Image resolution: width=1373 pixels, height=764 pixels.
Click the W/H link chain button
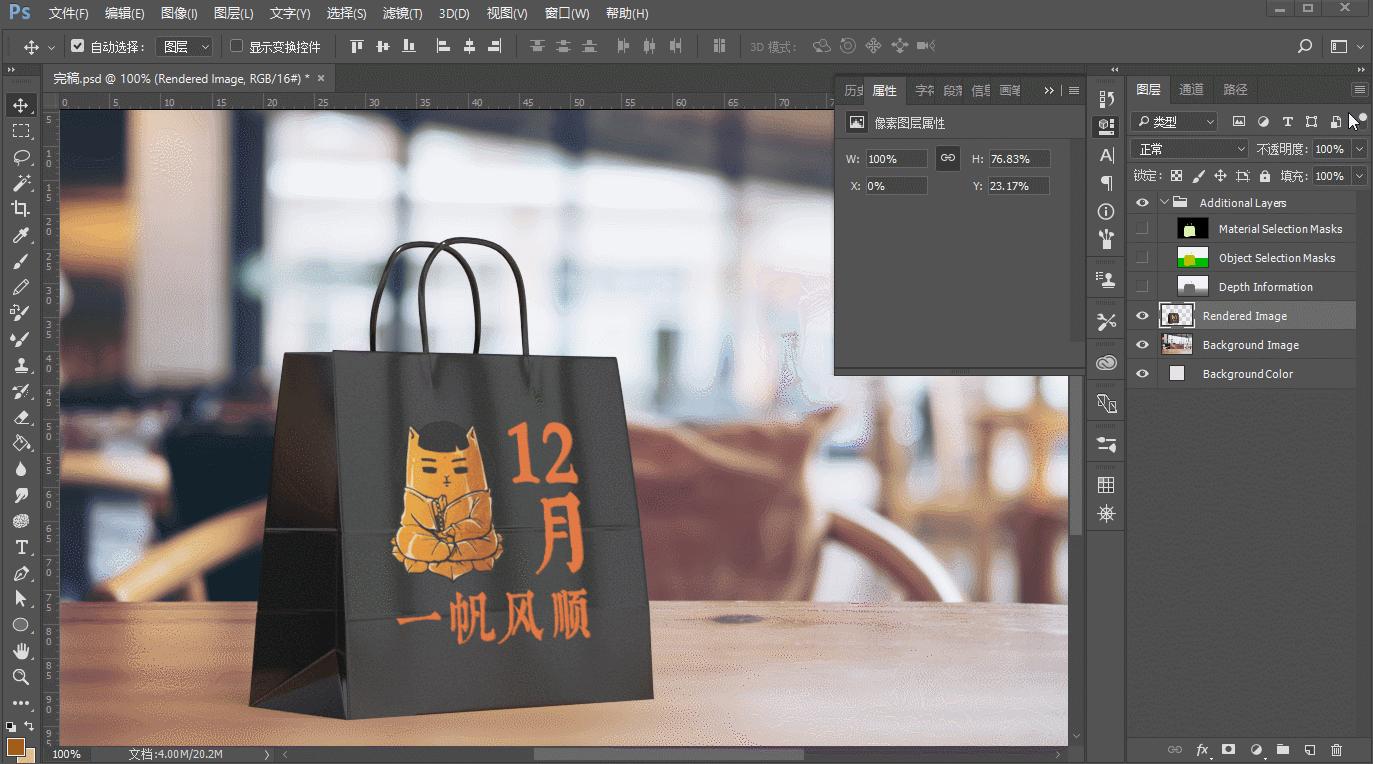pos(947,158)
